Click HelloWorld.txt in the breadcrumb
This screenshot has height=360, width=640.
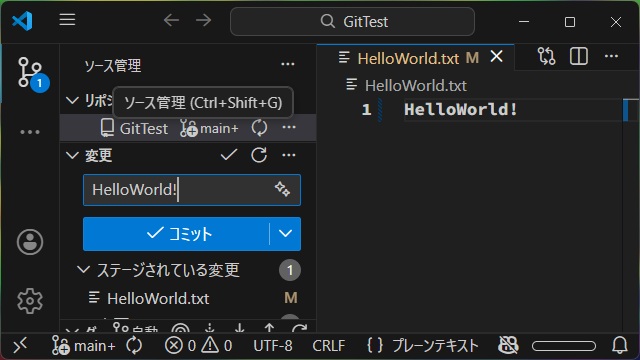[416, 86]
